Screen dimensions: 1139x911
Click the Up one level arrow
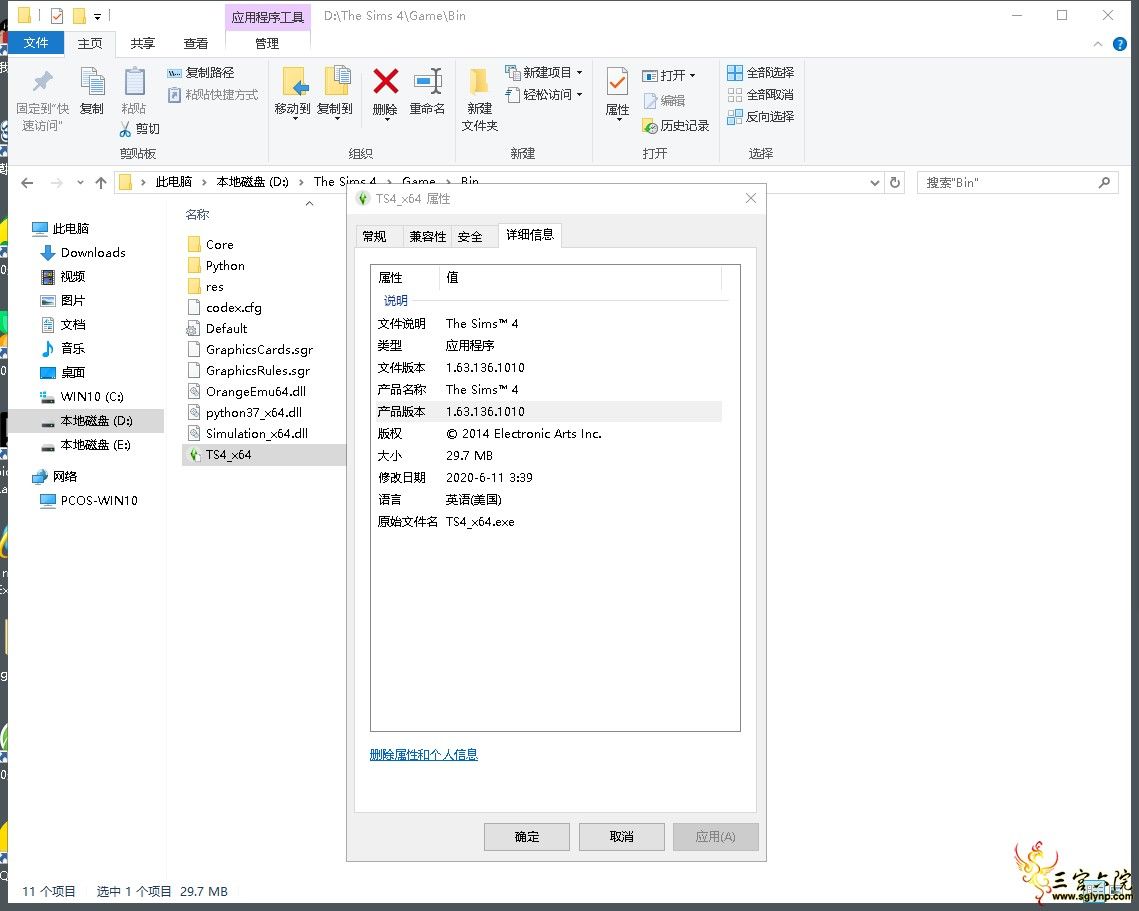pyautogui.click(x=101, y=183)
